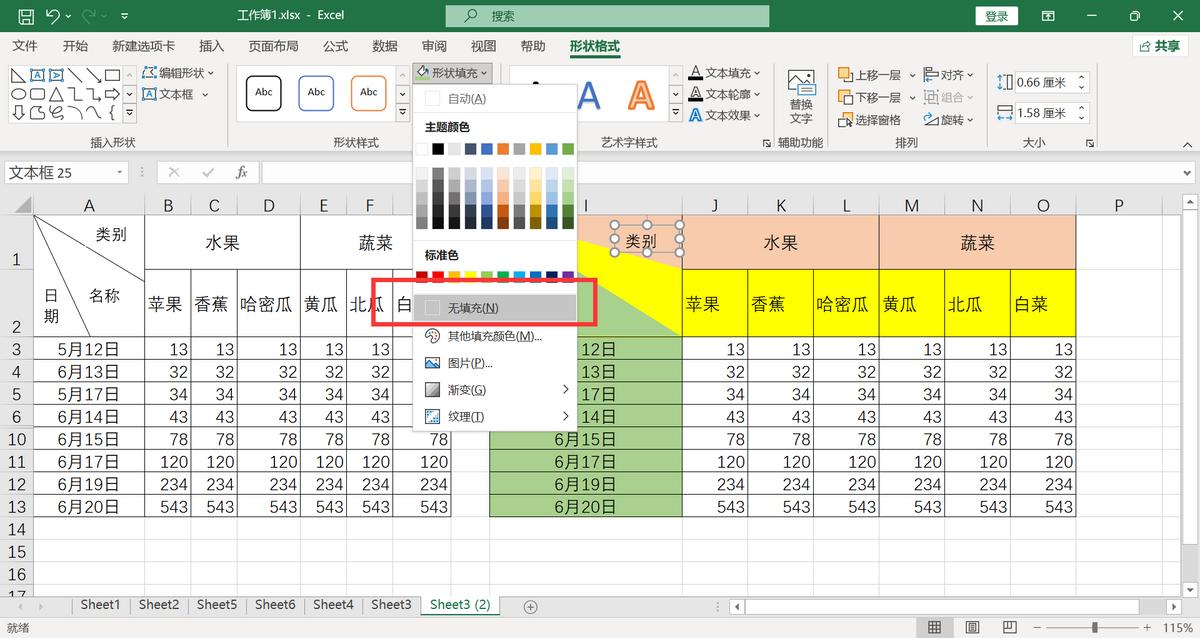1200x638 pixels.
Task: Select the Sheet1 worksheet tab
Action: [100, 604]
